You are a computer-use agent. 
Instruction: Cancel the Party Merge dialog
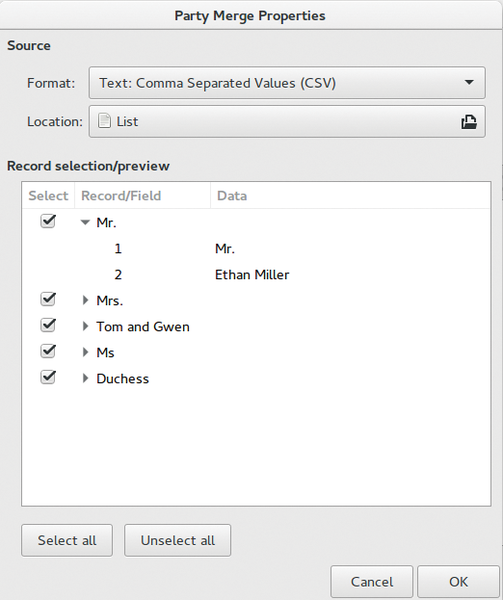(x=372, y=582)
